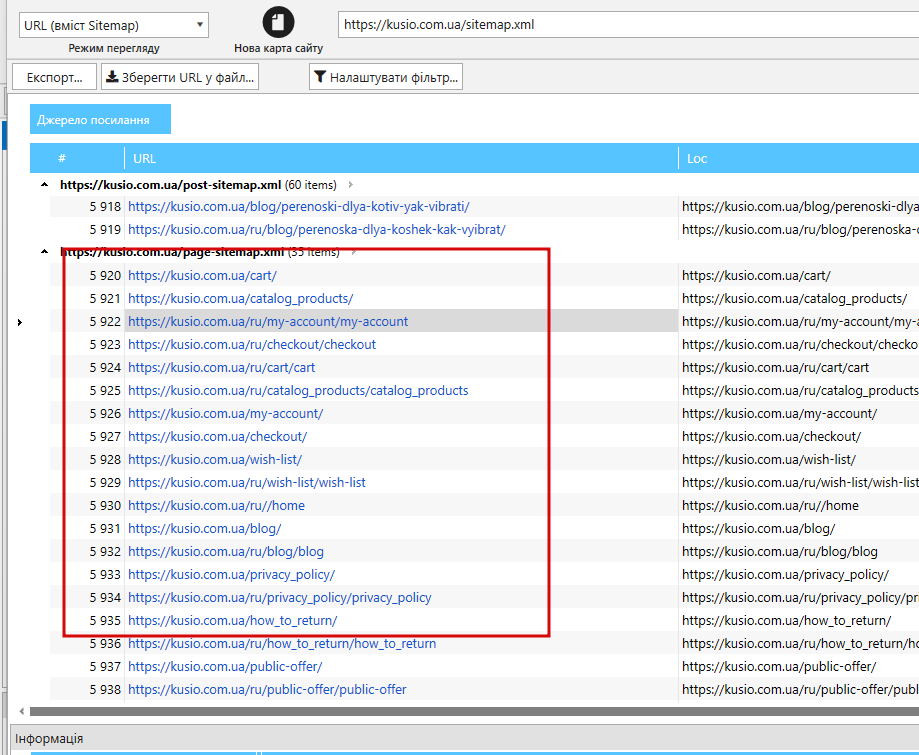This screenshot has height=755, width=919.
Task: Open the kusio.com.ua/ru//home link
Action: (216, 505)
